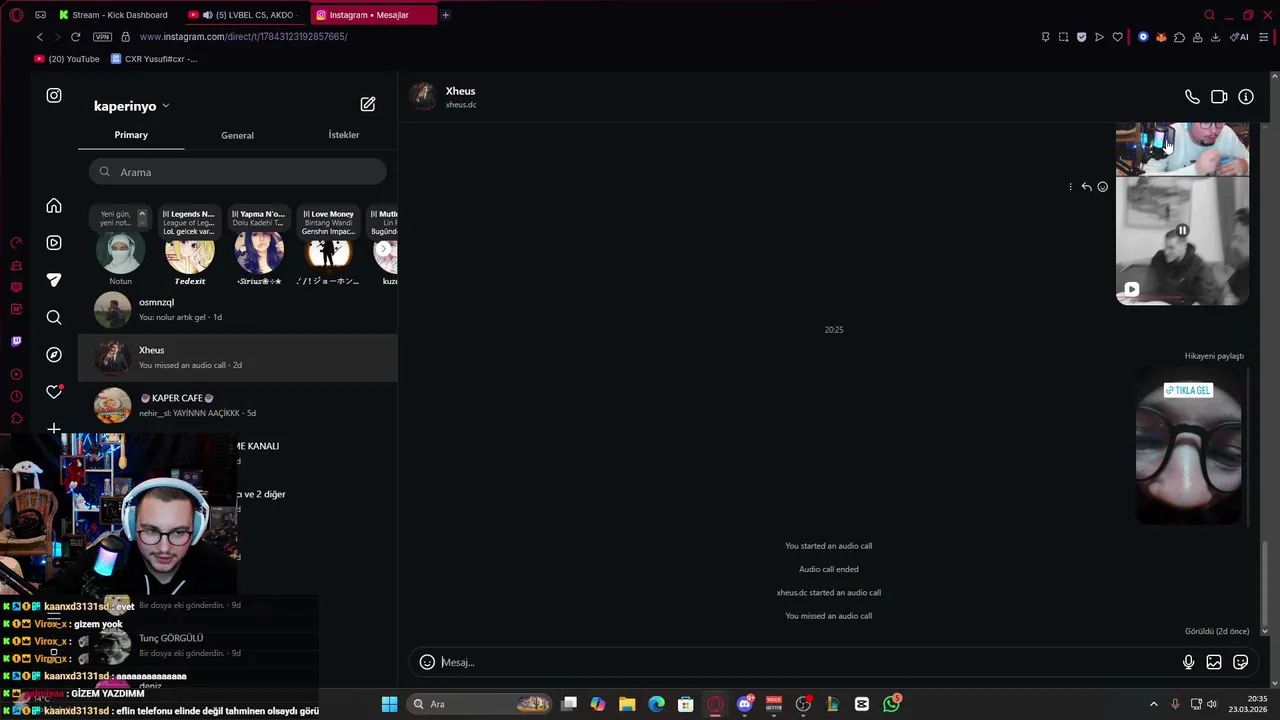Image resolution: width=1280 pixels, height=720 pixels.
Task: Expand kaperinyo account switcher dropdown
Action: pos(132,106)
